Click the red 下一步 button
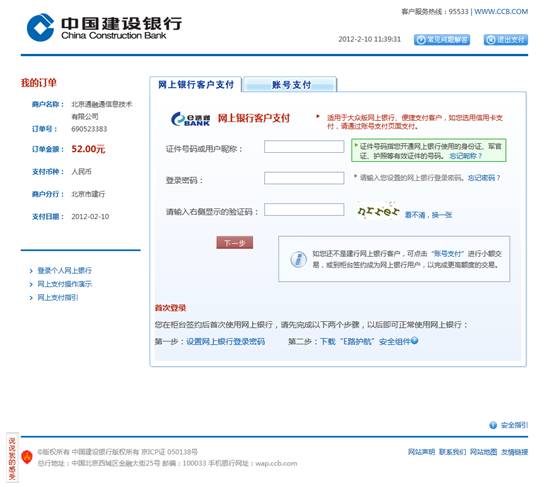Viewport: 554px width, 487px height. pos(235,243)
